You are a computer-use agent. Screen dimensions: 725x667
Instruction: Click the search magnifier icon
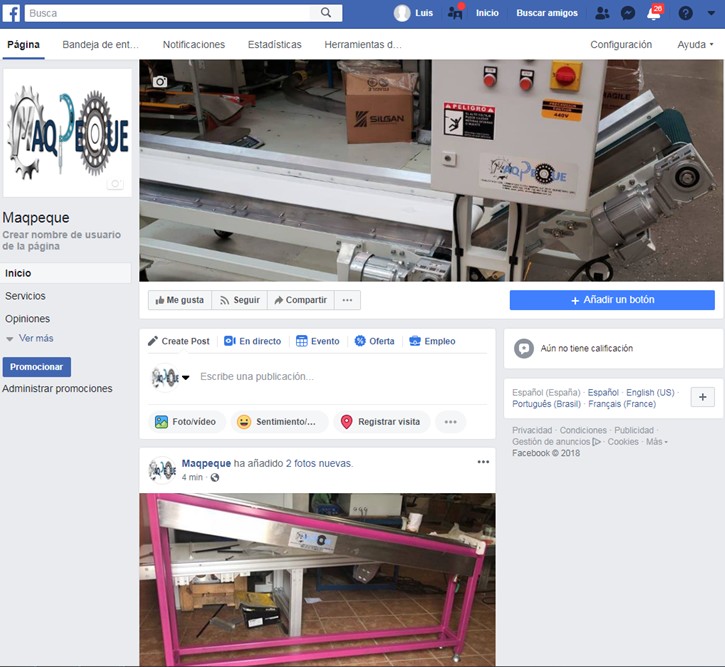click(x=326, y=13)
